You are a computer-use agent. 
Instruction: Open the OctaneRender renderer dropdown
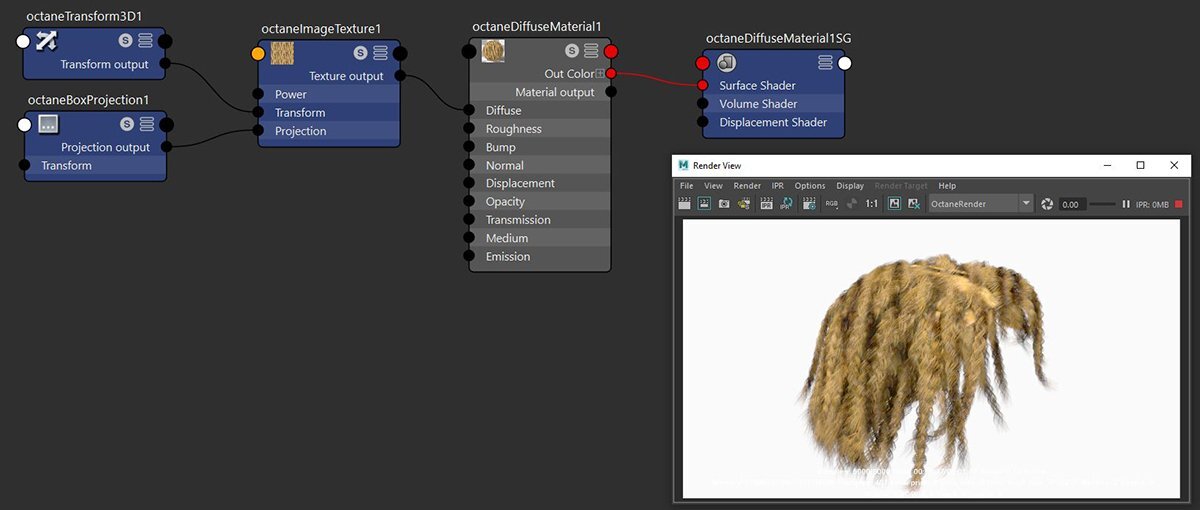1025,204
